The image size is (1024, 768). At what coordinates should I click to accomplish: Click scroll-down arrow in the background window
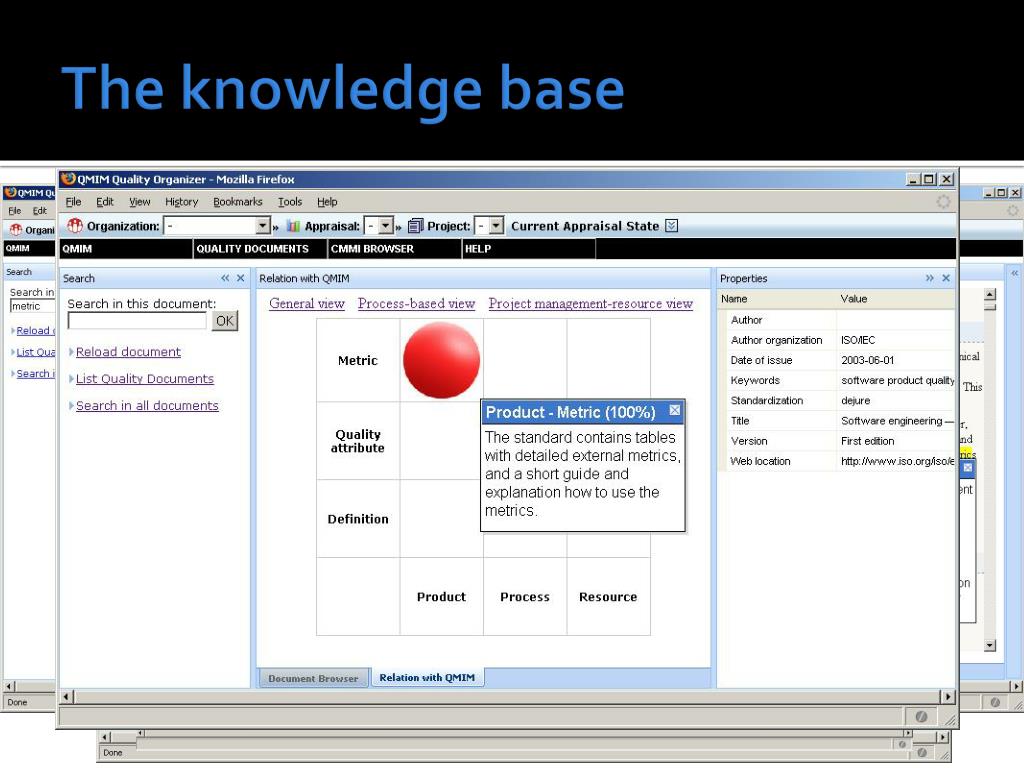(990, 645)
